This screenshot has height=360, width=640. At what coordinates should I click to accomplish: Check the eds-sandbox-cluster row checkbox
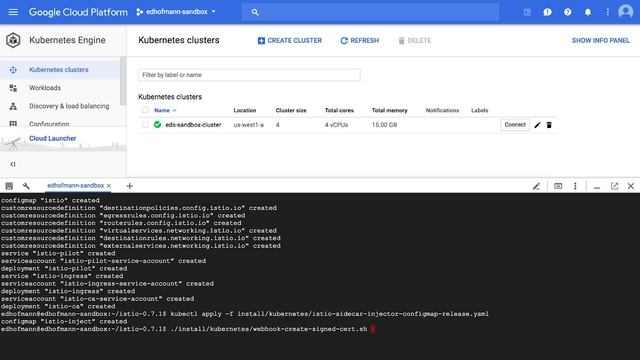pos(145,124)
